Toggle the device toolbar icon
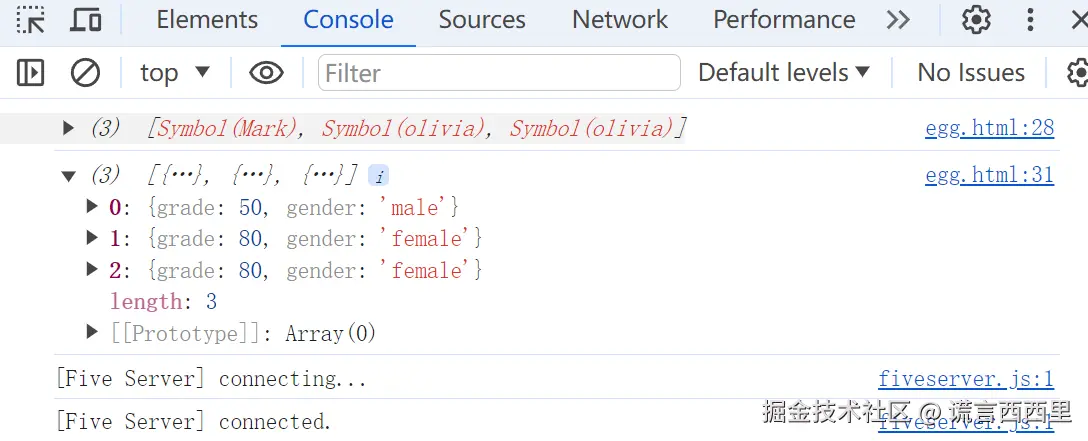Viewport: 1088px width, 441px height. (x=86, y=19)
